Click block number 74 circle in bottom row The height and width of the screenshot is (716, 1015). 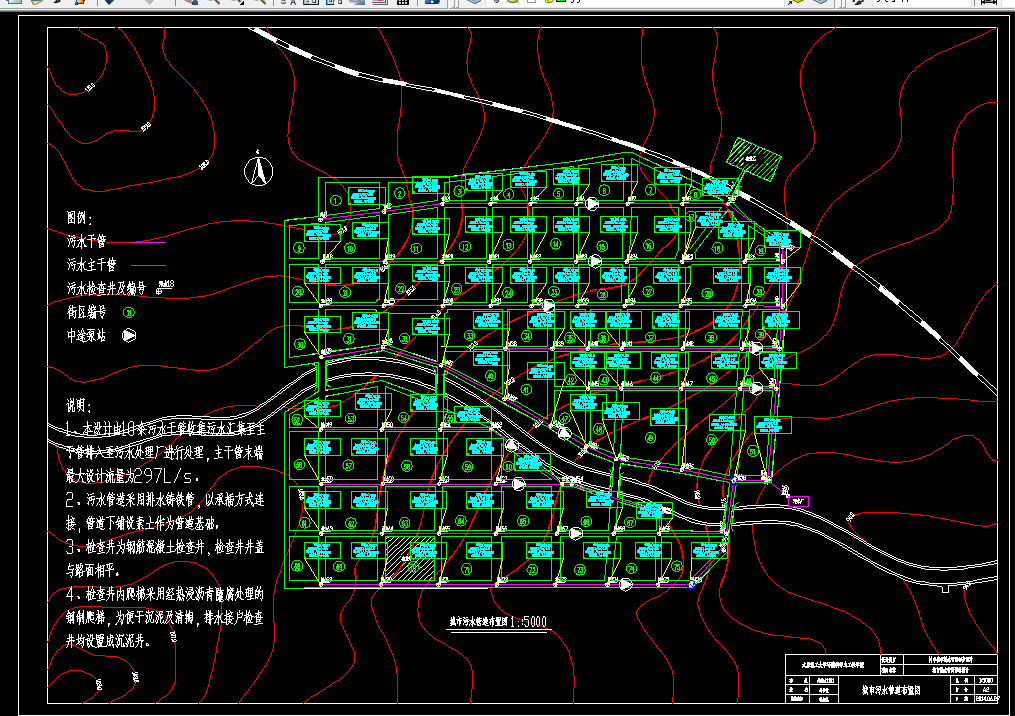pyautogui.click(x=631, y=568)
